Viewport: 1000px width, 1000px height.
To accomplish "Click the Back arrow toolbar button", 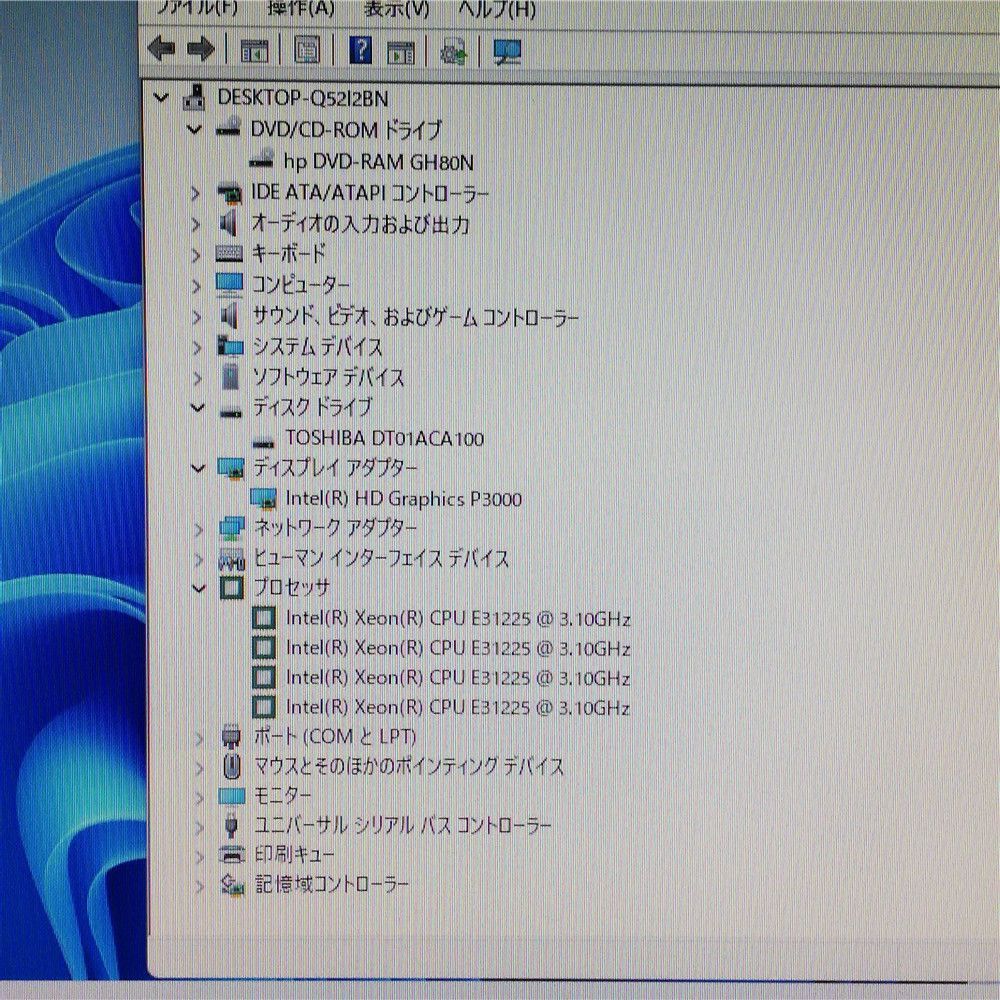I will (x=161, y=48).
